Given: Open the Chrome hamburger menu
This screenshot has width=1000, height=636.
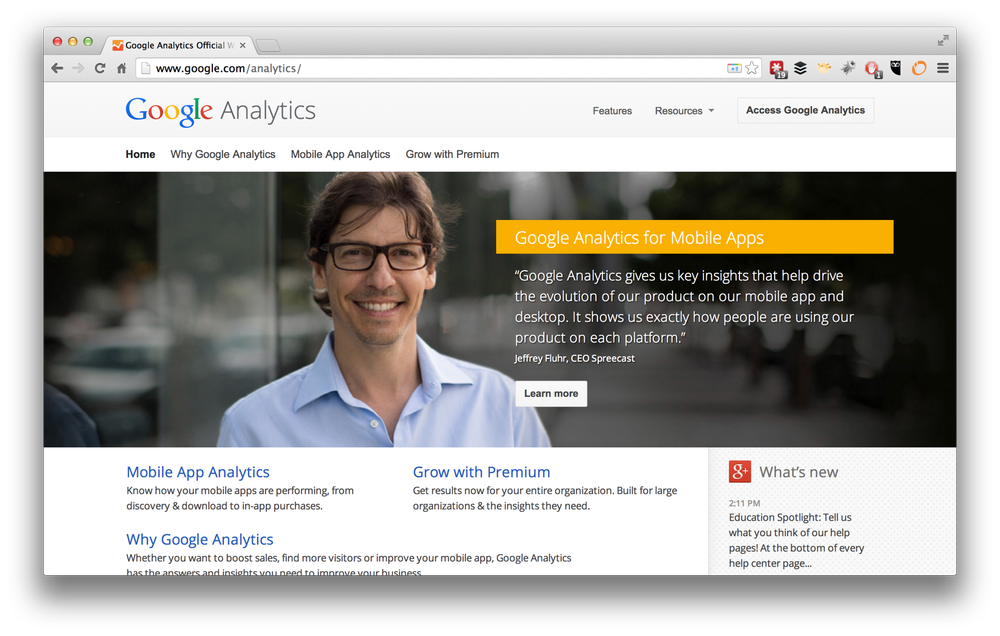Looking at the screenshot, I should (943, 68).
